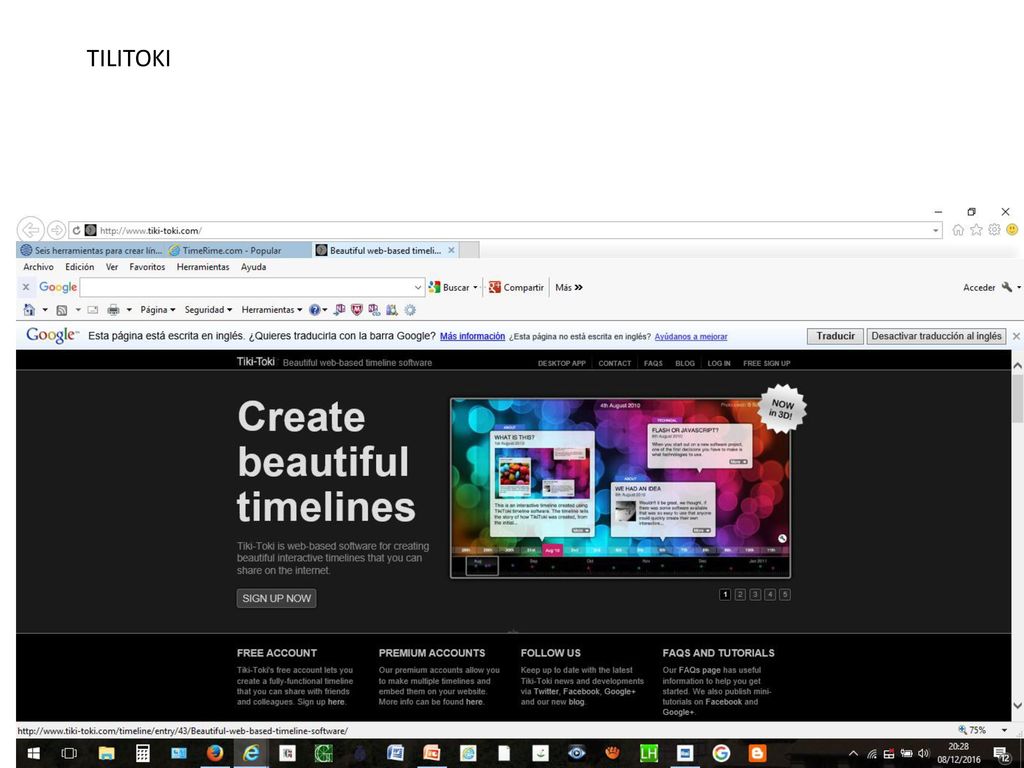Open Task View on taskbar
Image resolution: width=1024 pixels, height=768 pixels.
tap(69, 753)
